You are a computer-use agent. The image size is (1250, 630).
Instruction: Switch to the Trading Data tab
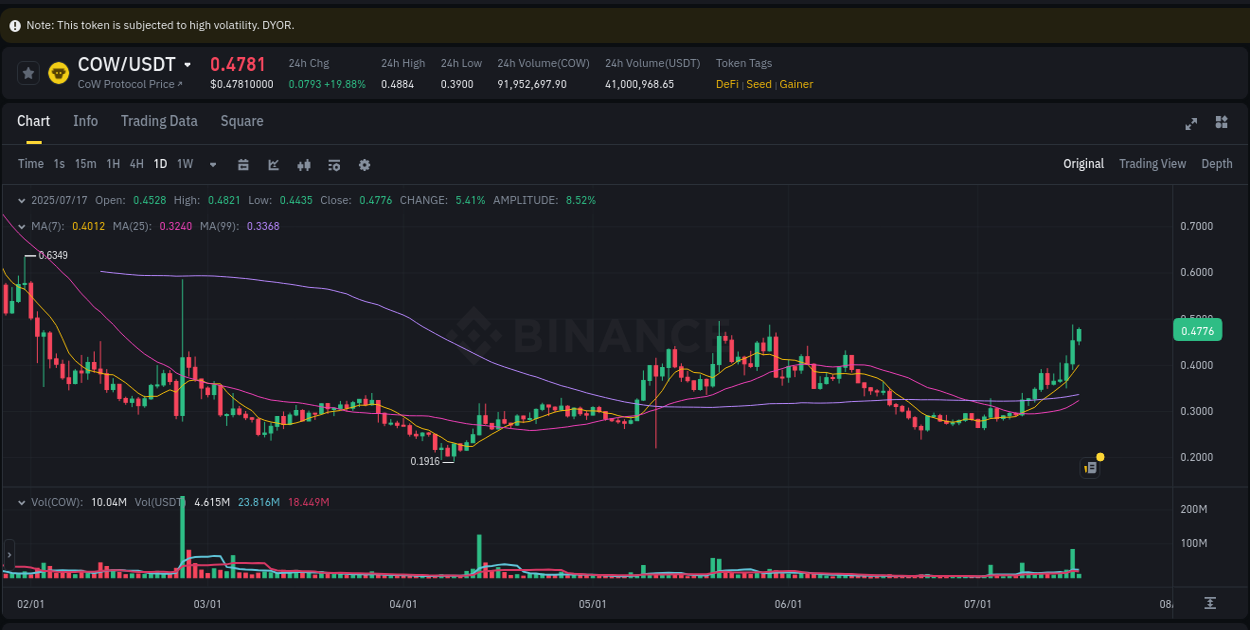pyautogui.click(x=159, y=121)
